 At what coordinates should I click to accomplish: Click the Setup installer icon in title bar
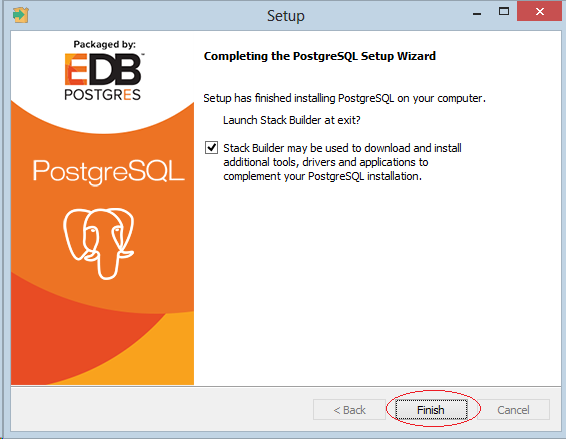click(x=21, y=15)
